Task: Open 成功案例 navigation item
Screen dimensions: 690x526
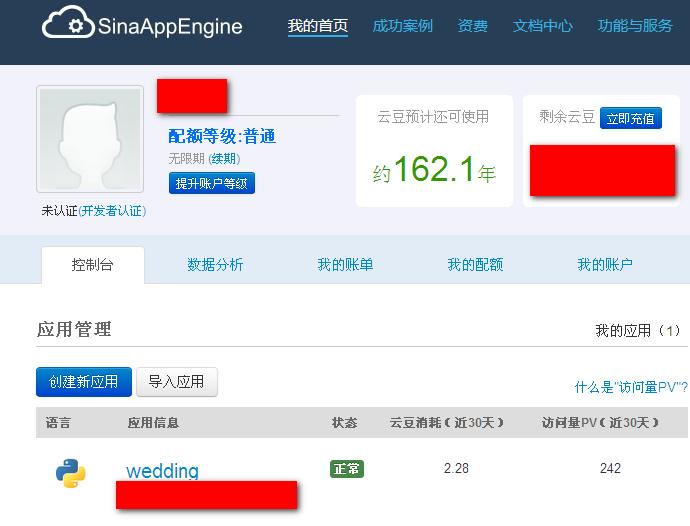Action: coord(403,26)
